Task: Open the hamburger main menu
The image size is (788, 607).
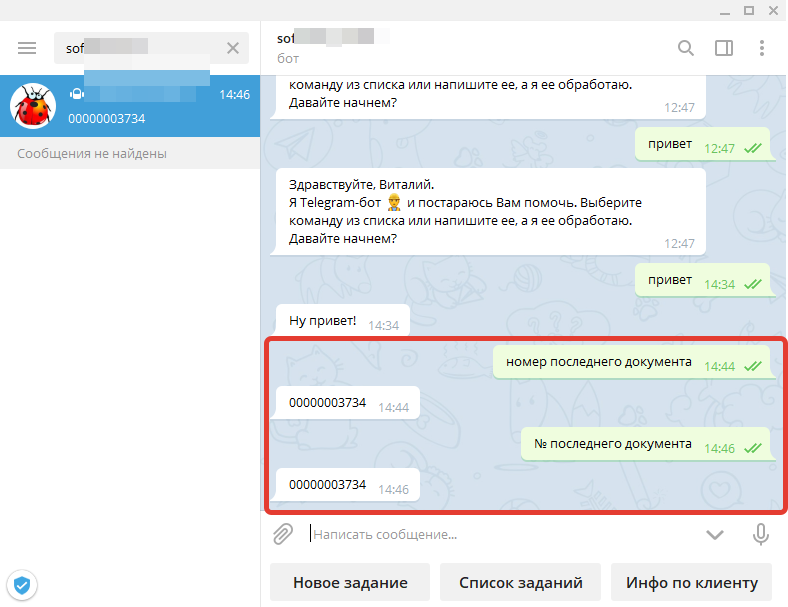Action: click(x=27, y=48)
